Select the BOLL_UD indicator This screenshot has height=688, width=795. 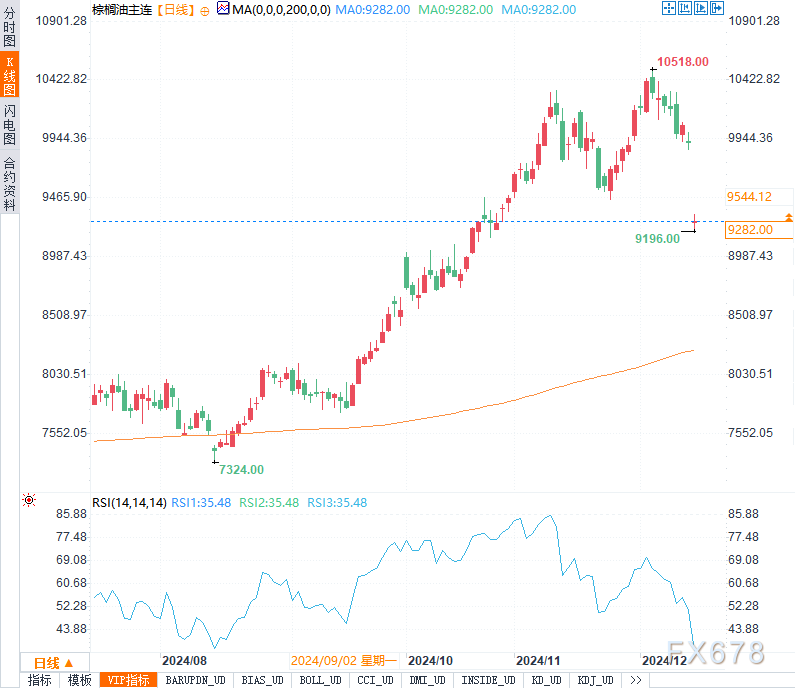(x=319, y=680)
